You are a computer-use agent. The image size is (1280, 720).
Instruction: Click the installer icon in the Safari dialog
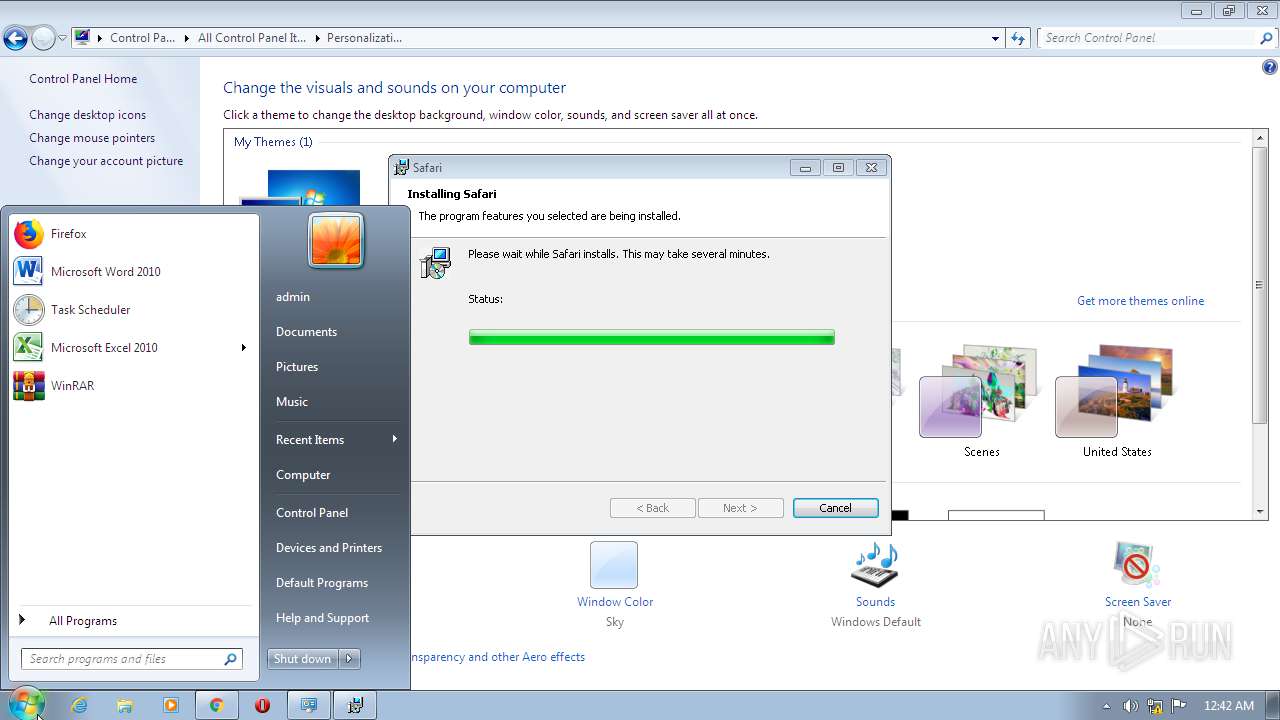(x=435, y=263)
